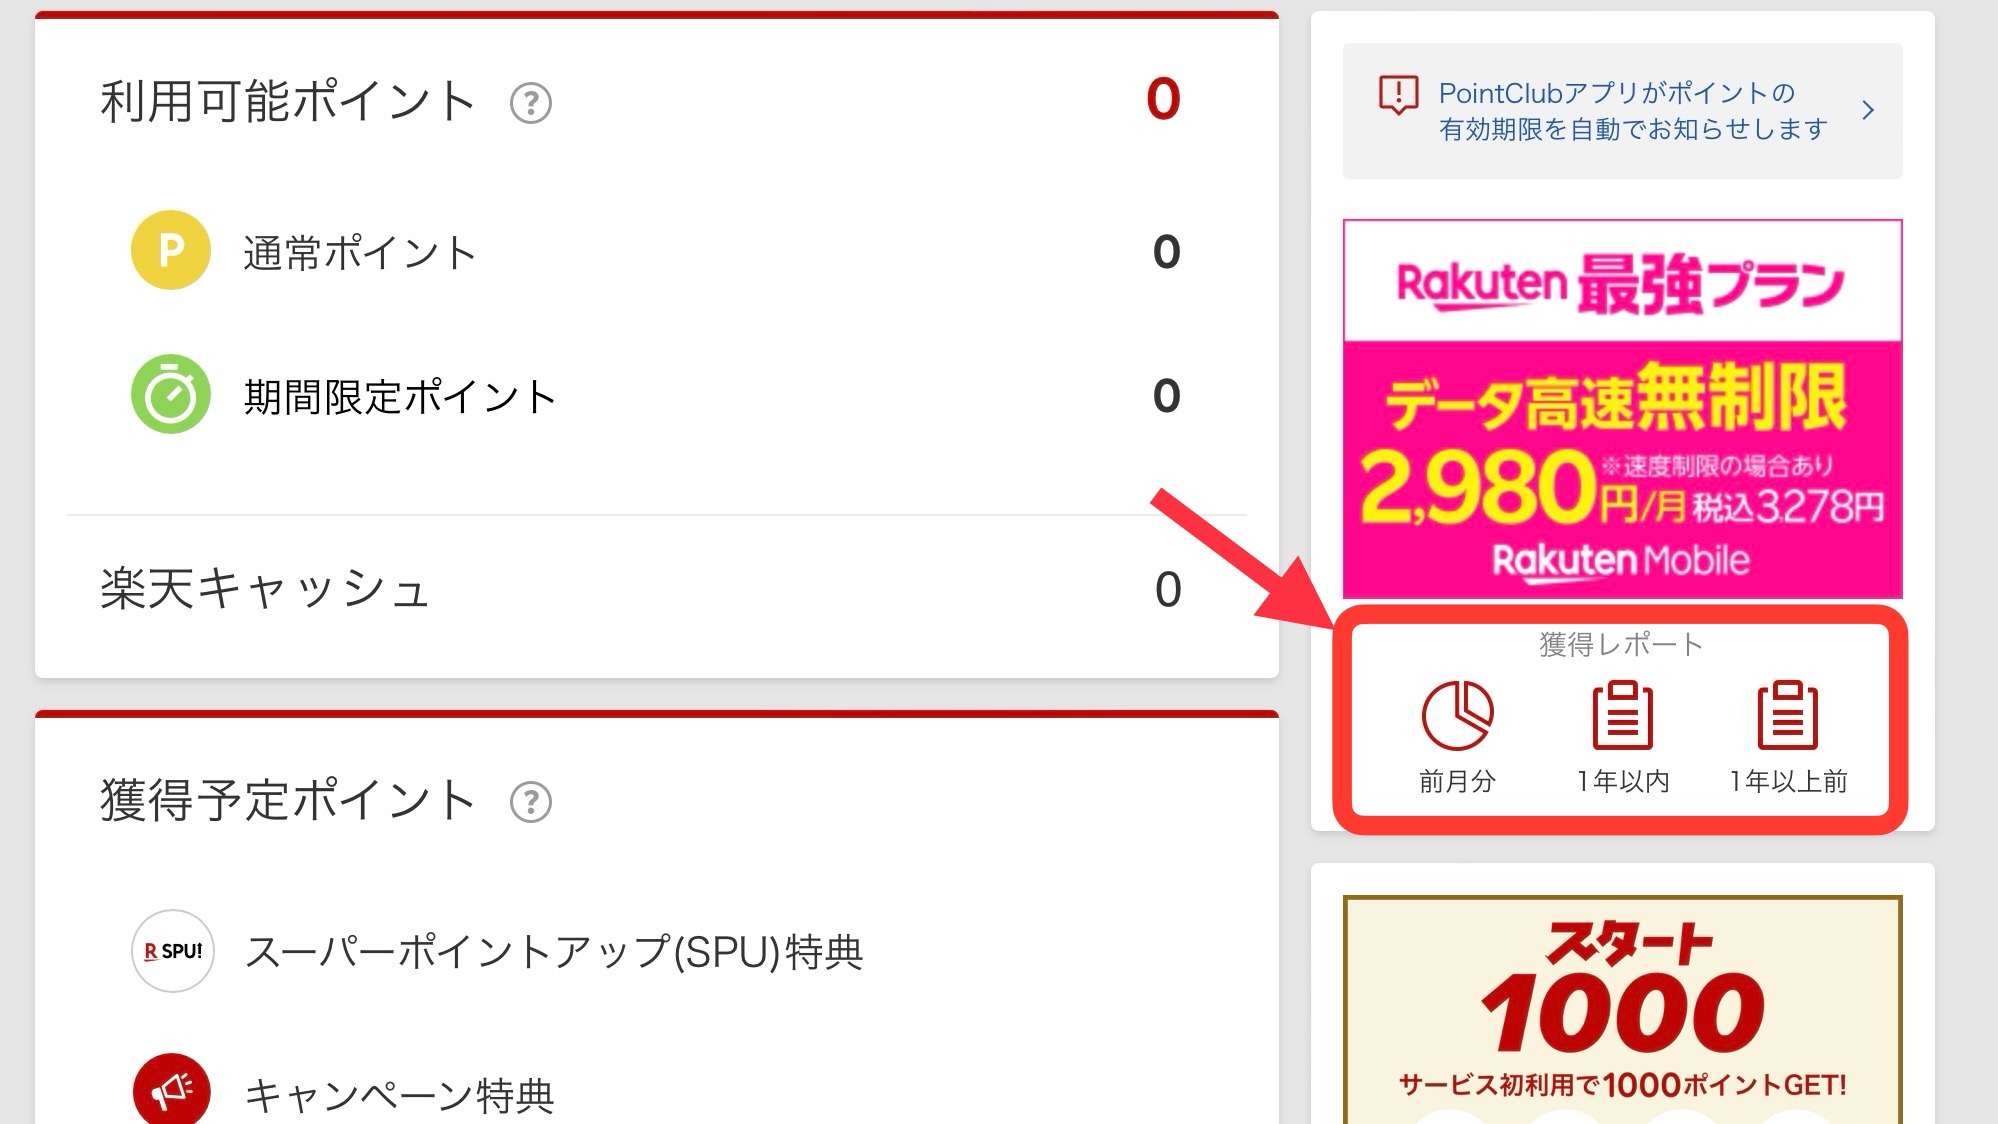Click the help icon beside 利用可能ポイント
1998x1124 pixels.
tap(531, 103)
